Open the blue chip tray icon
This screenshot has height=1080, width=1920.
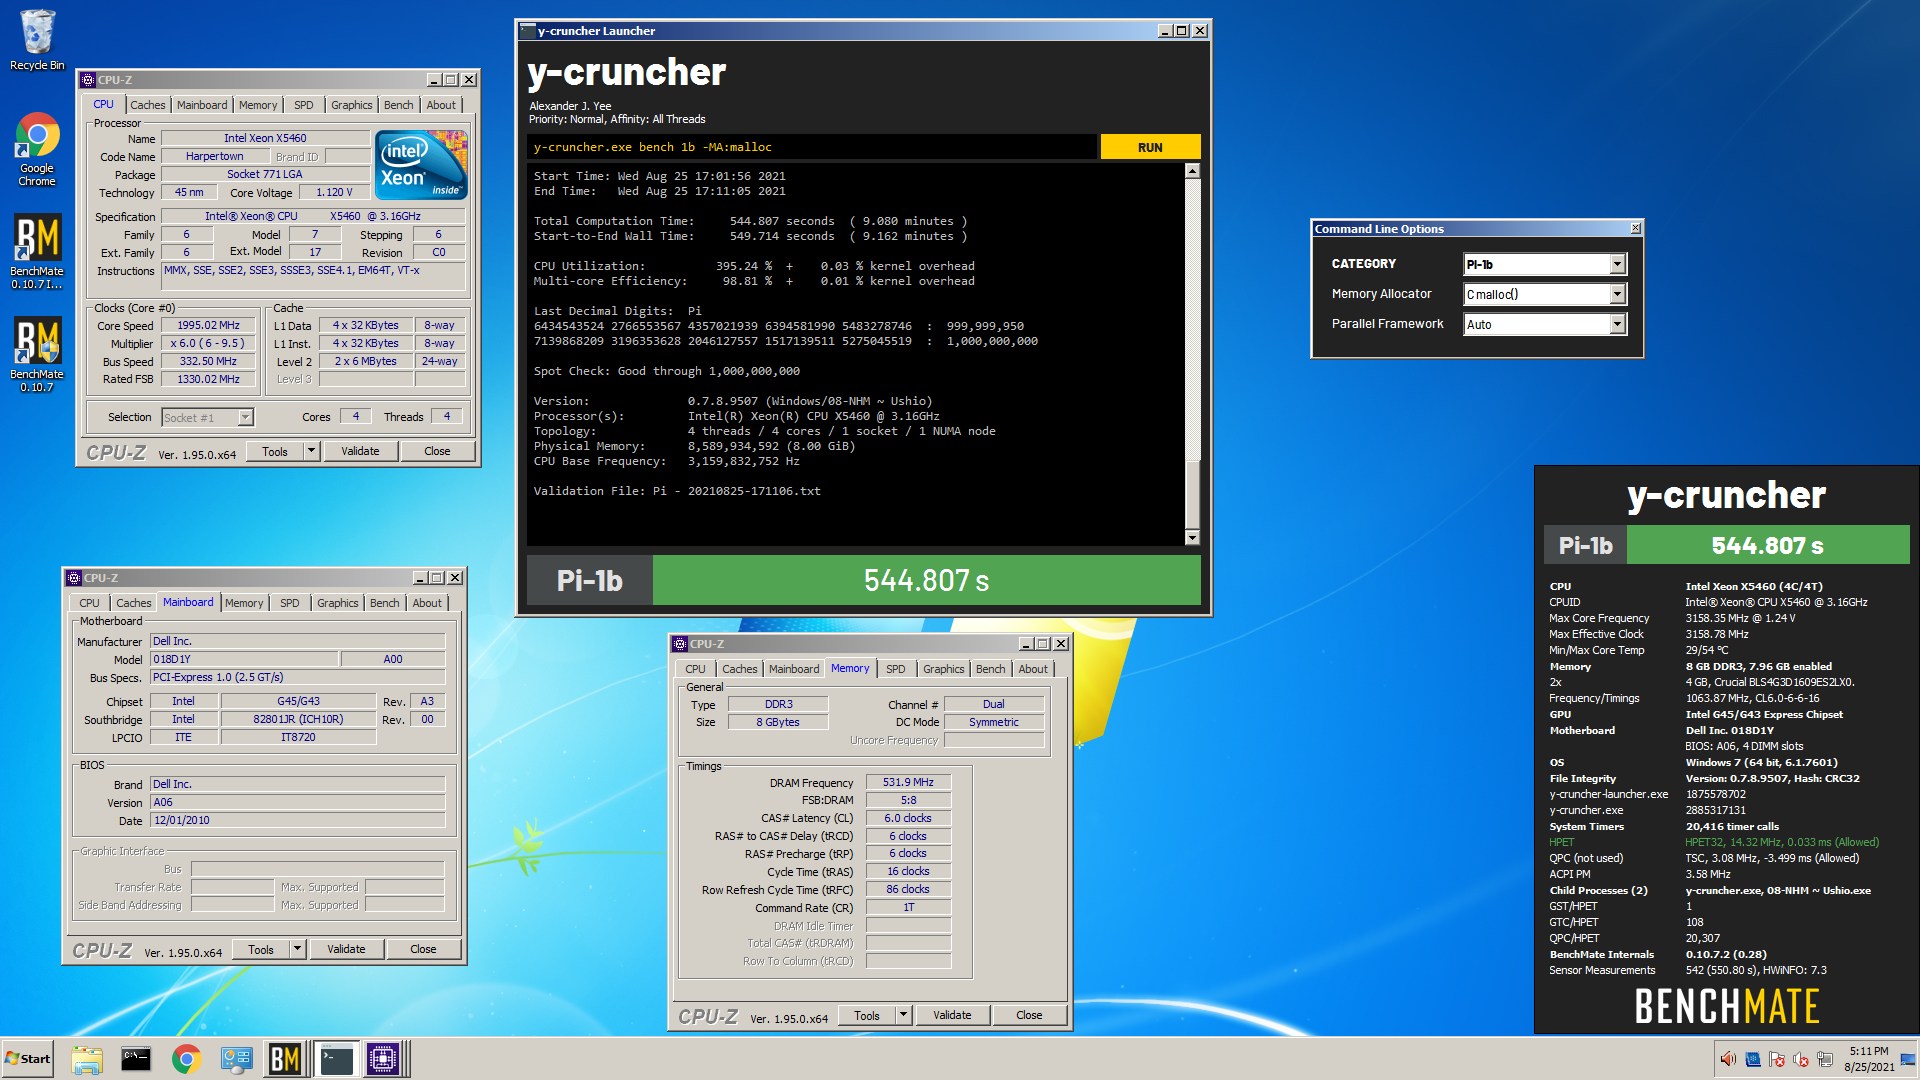[x=1753, y=1059]
